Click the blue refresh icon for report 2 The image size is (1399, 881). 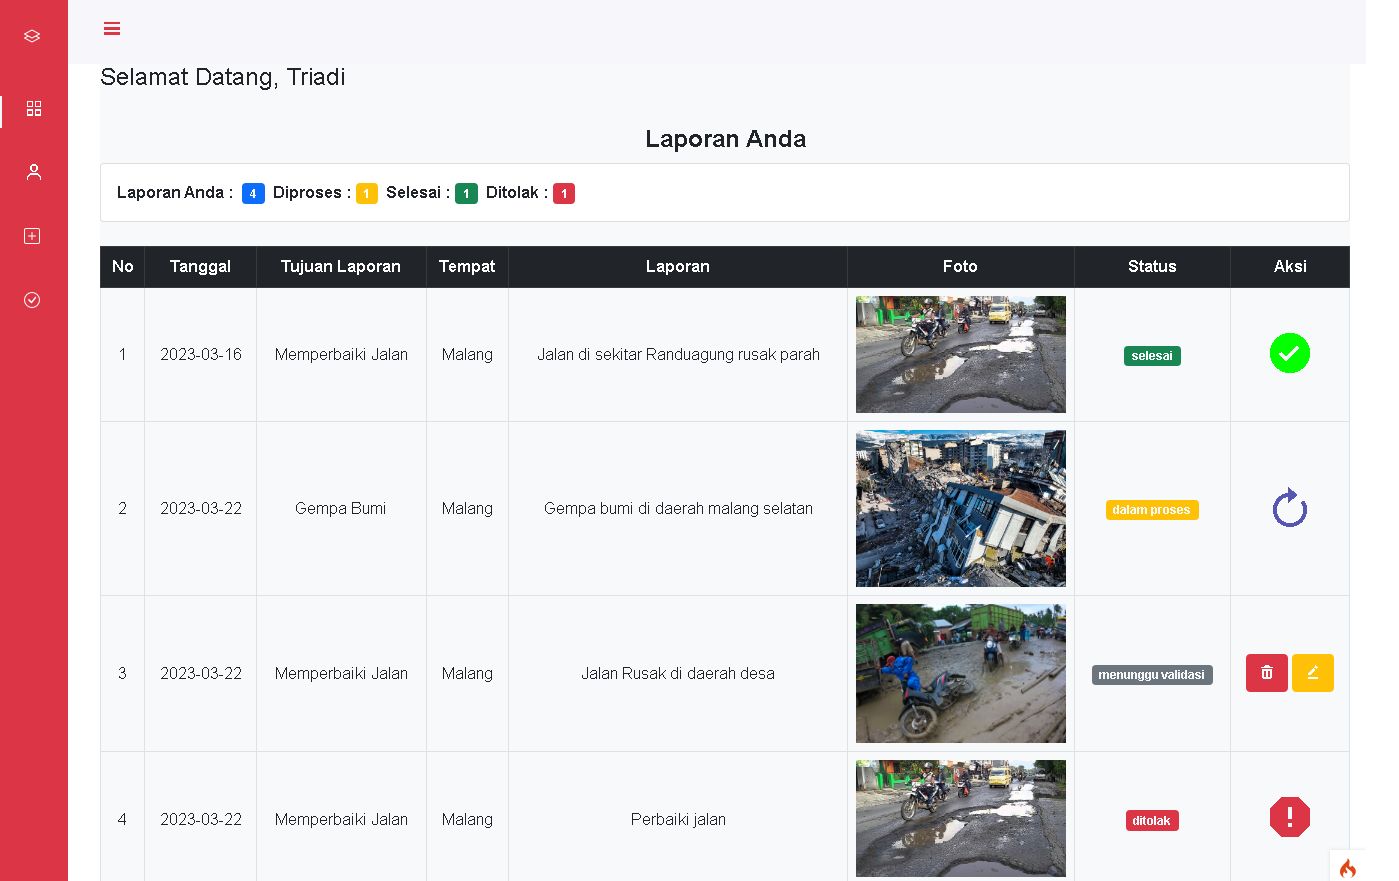pos(1289,508)
